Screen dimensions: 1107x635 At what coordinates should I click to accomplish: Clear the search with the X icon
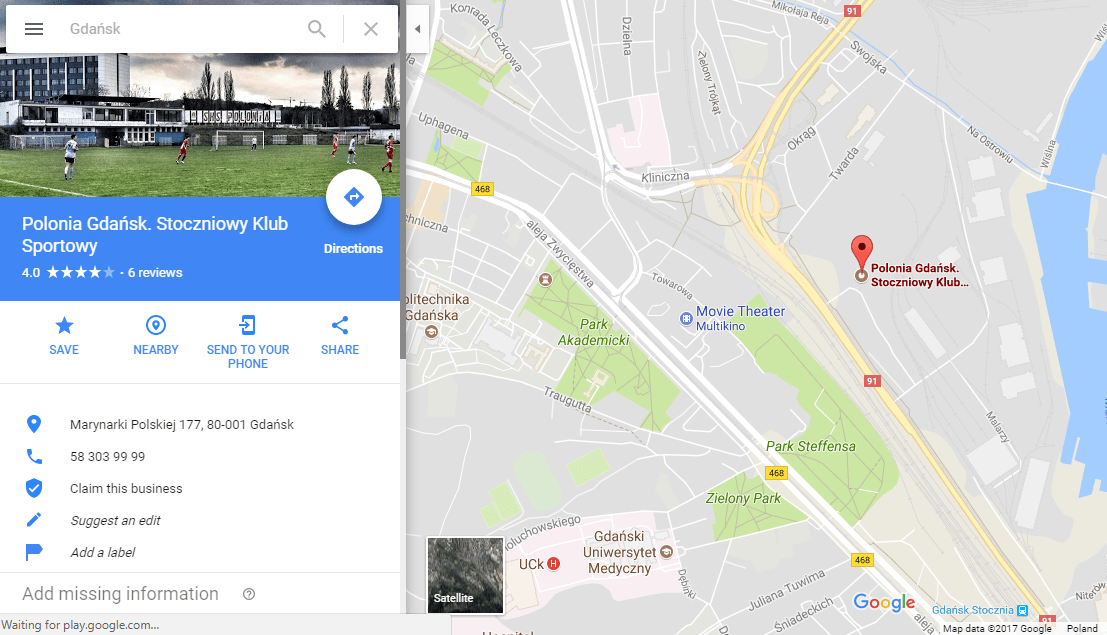371,29
